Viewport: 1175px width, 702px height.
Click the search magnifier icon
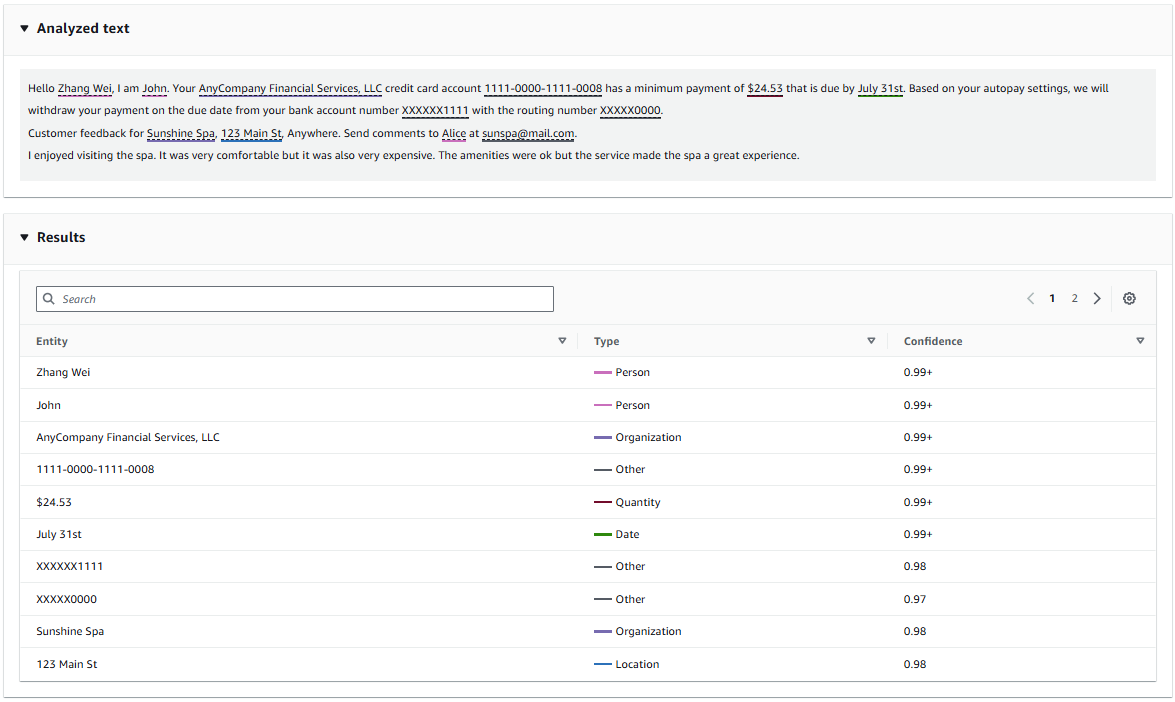[x=49, y=299]
